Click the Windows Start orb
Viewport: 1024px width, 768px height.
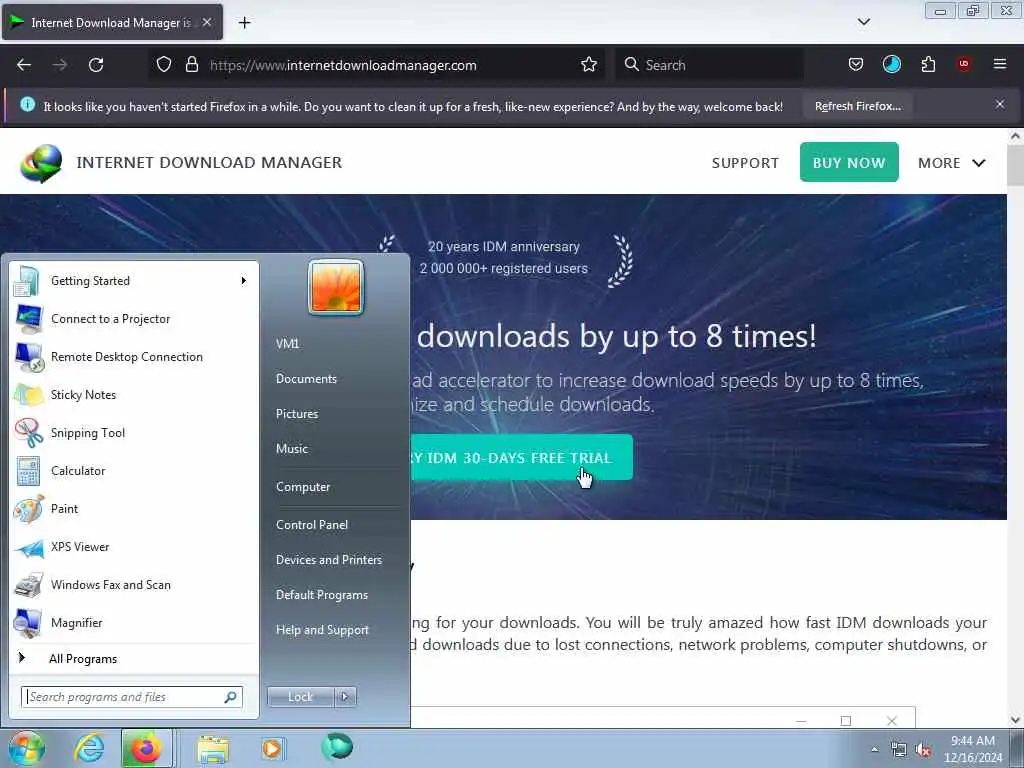[25, 748]
